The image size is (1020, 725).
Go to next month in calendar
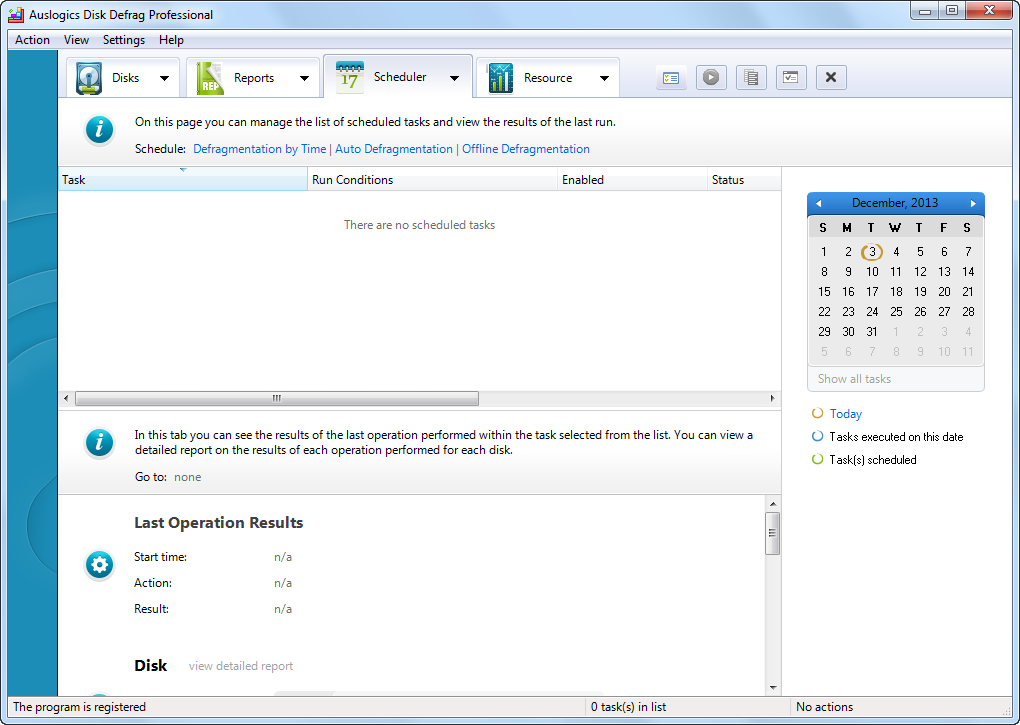[x=973, y=204]
